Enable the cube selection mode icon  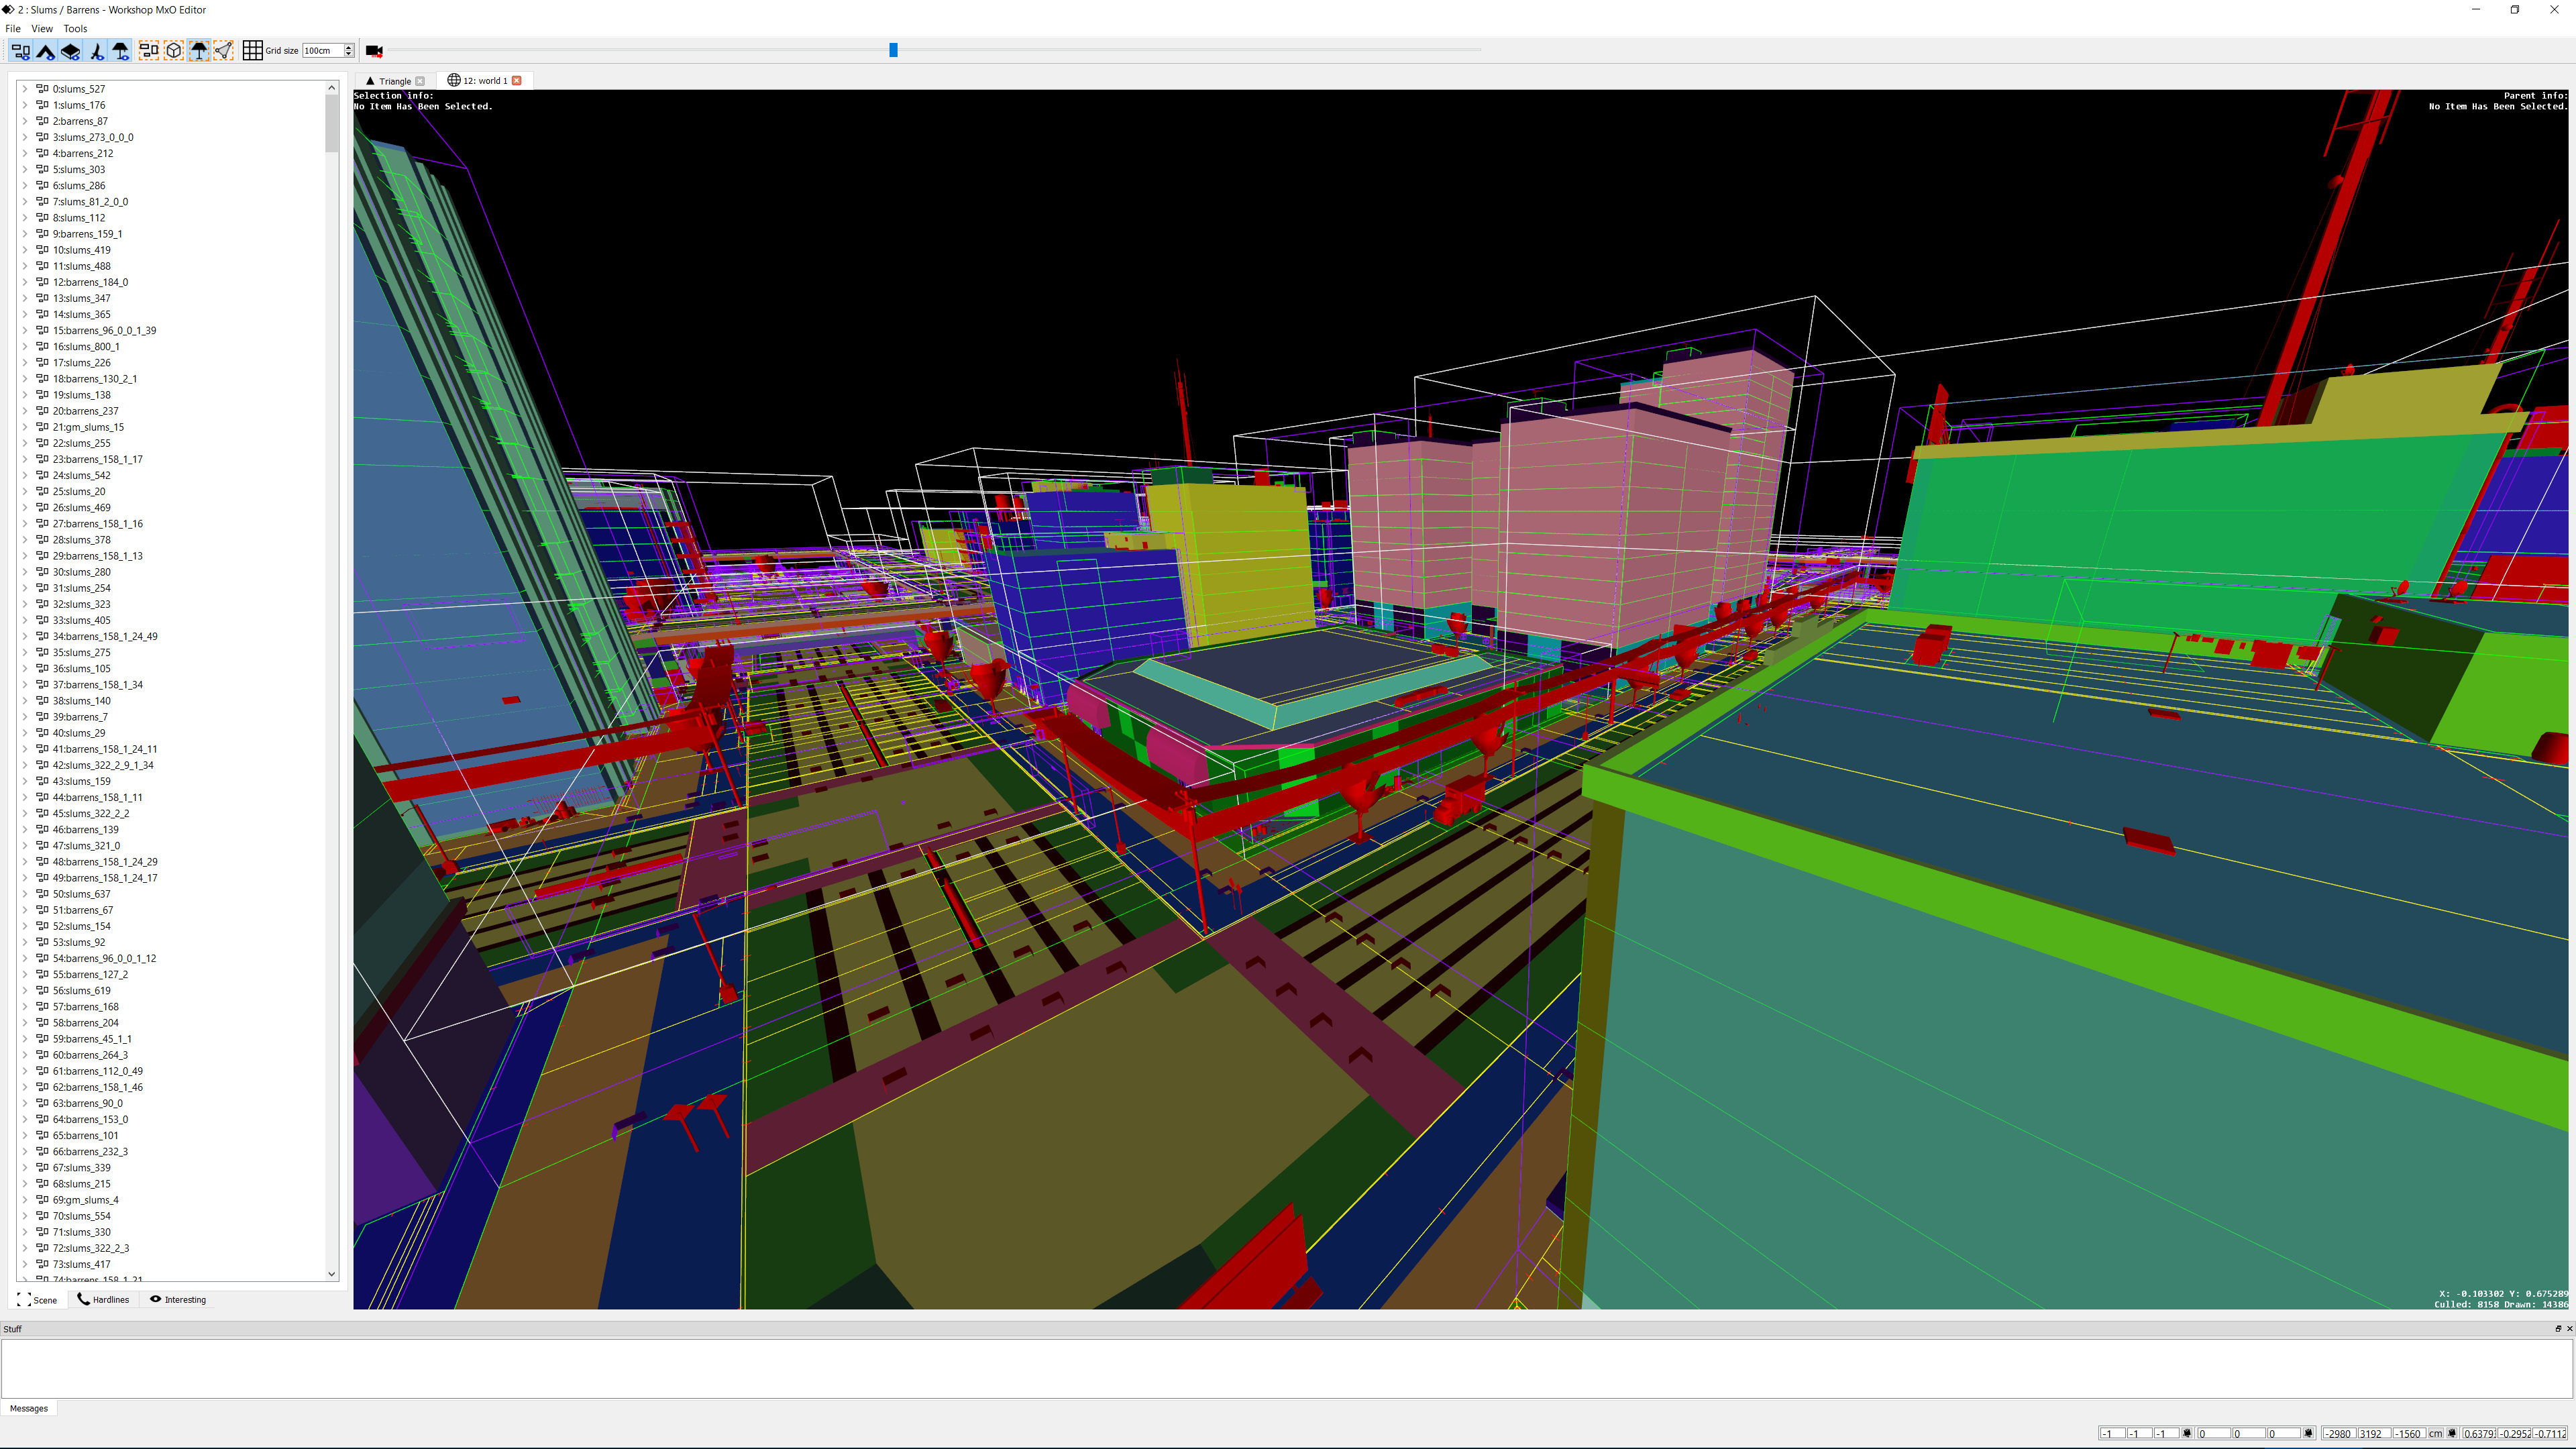click(174, 51)
